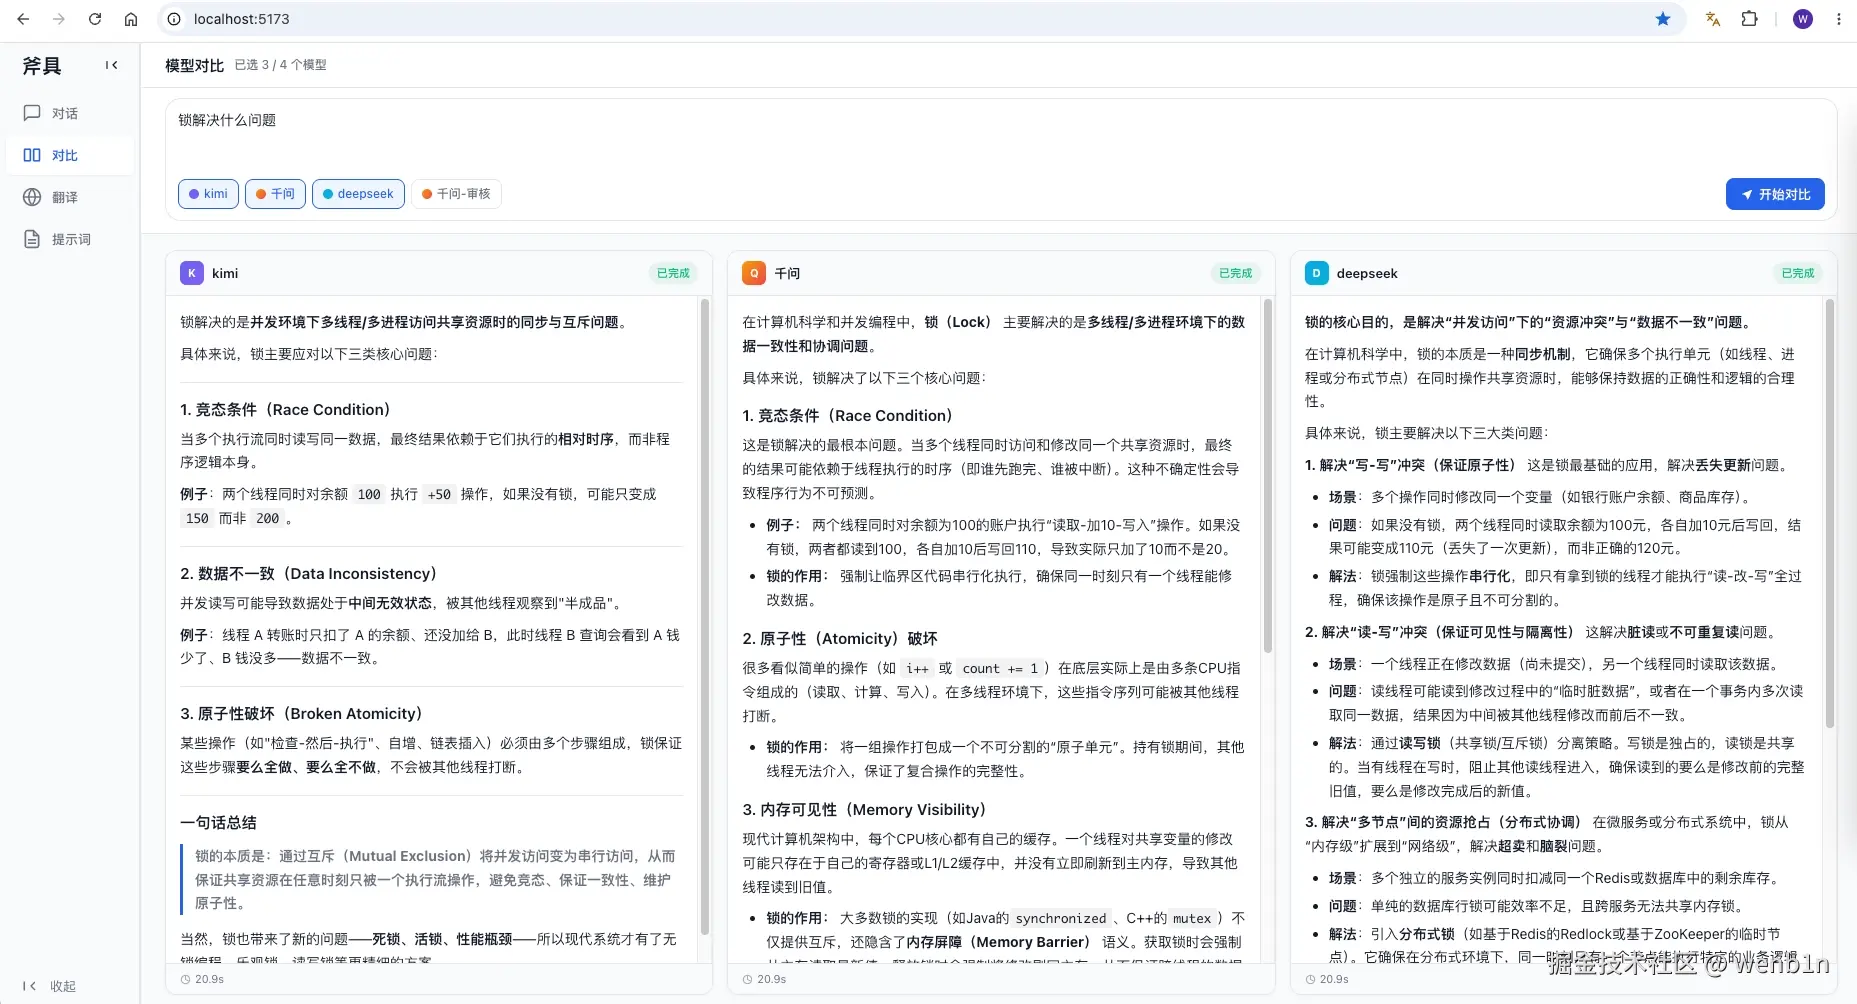This screenshot has width=1857, height=1004.
Task: Open the translate page icon
Action: (x=1713, y=19)
